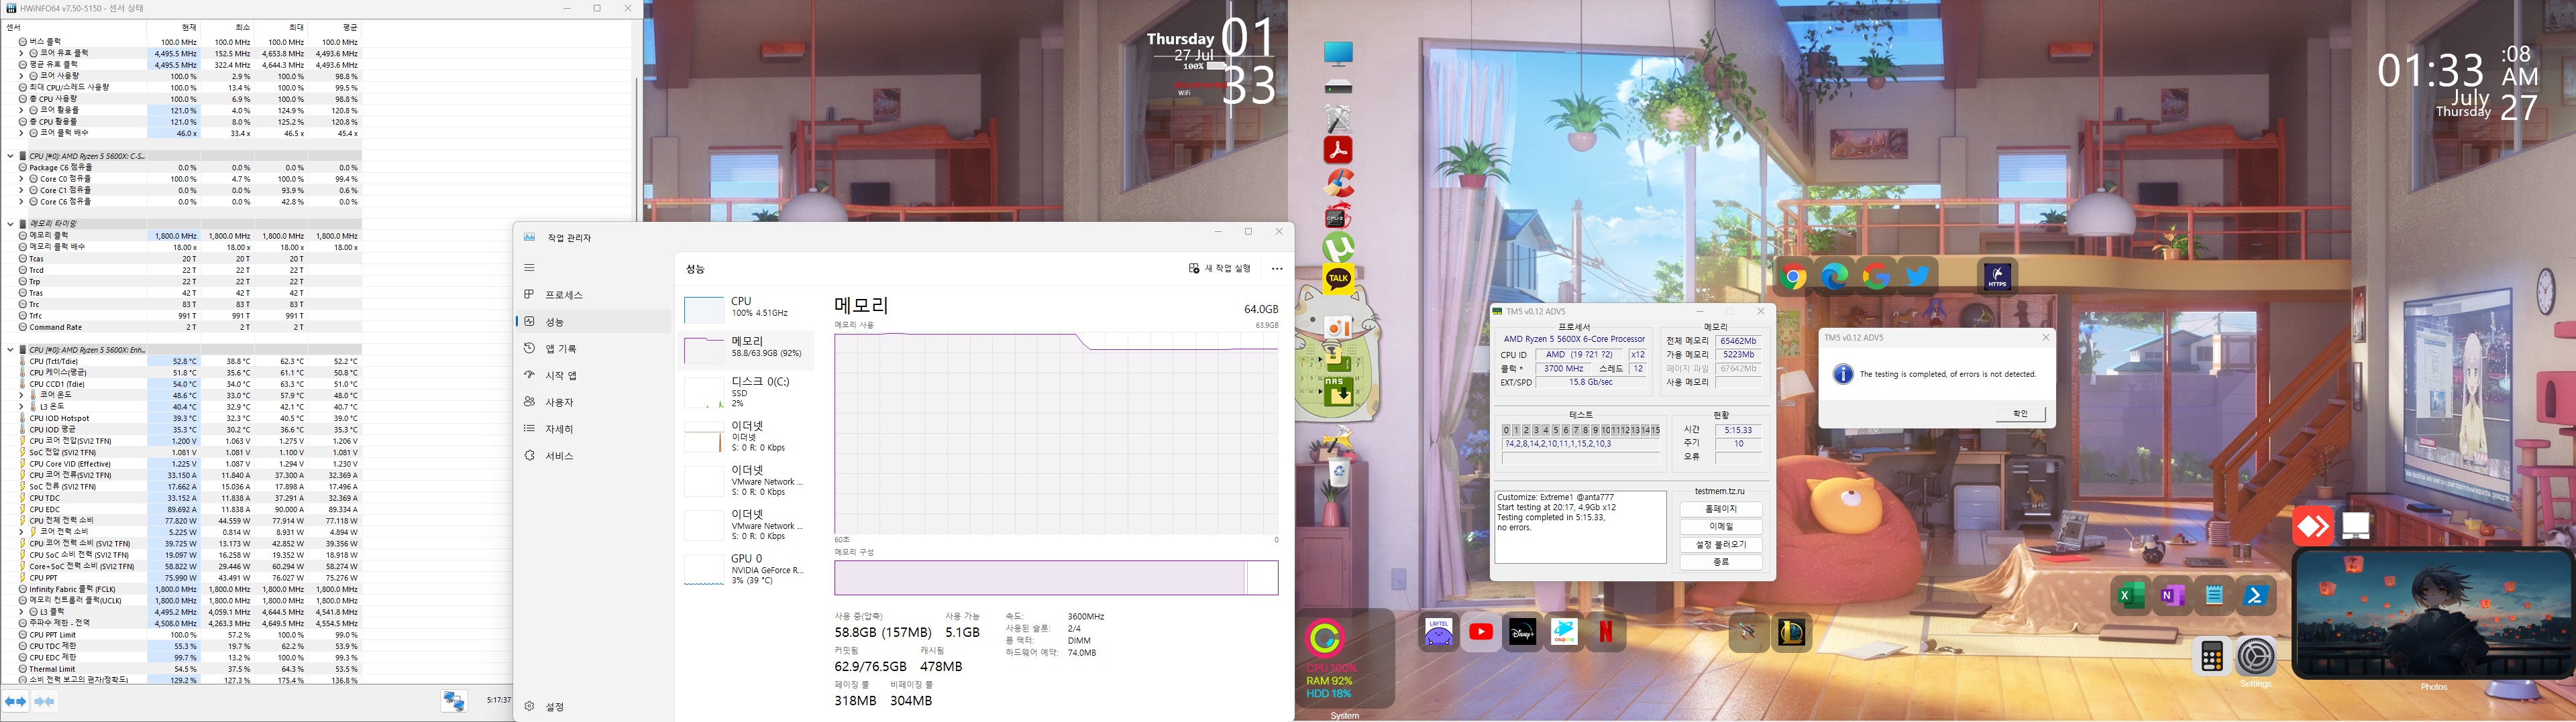
Task: Expand 코어 클럭 배수 row in HWiNFO
Action: 22,133
